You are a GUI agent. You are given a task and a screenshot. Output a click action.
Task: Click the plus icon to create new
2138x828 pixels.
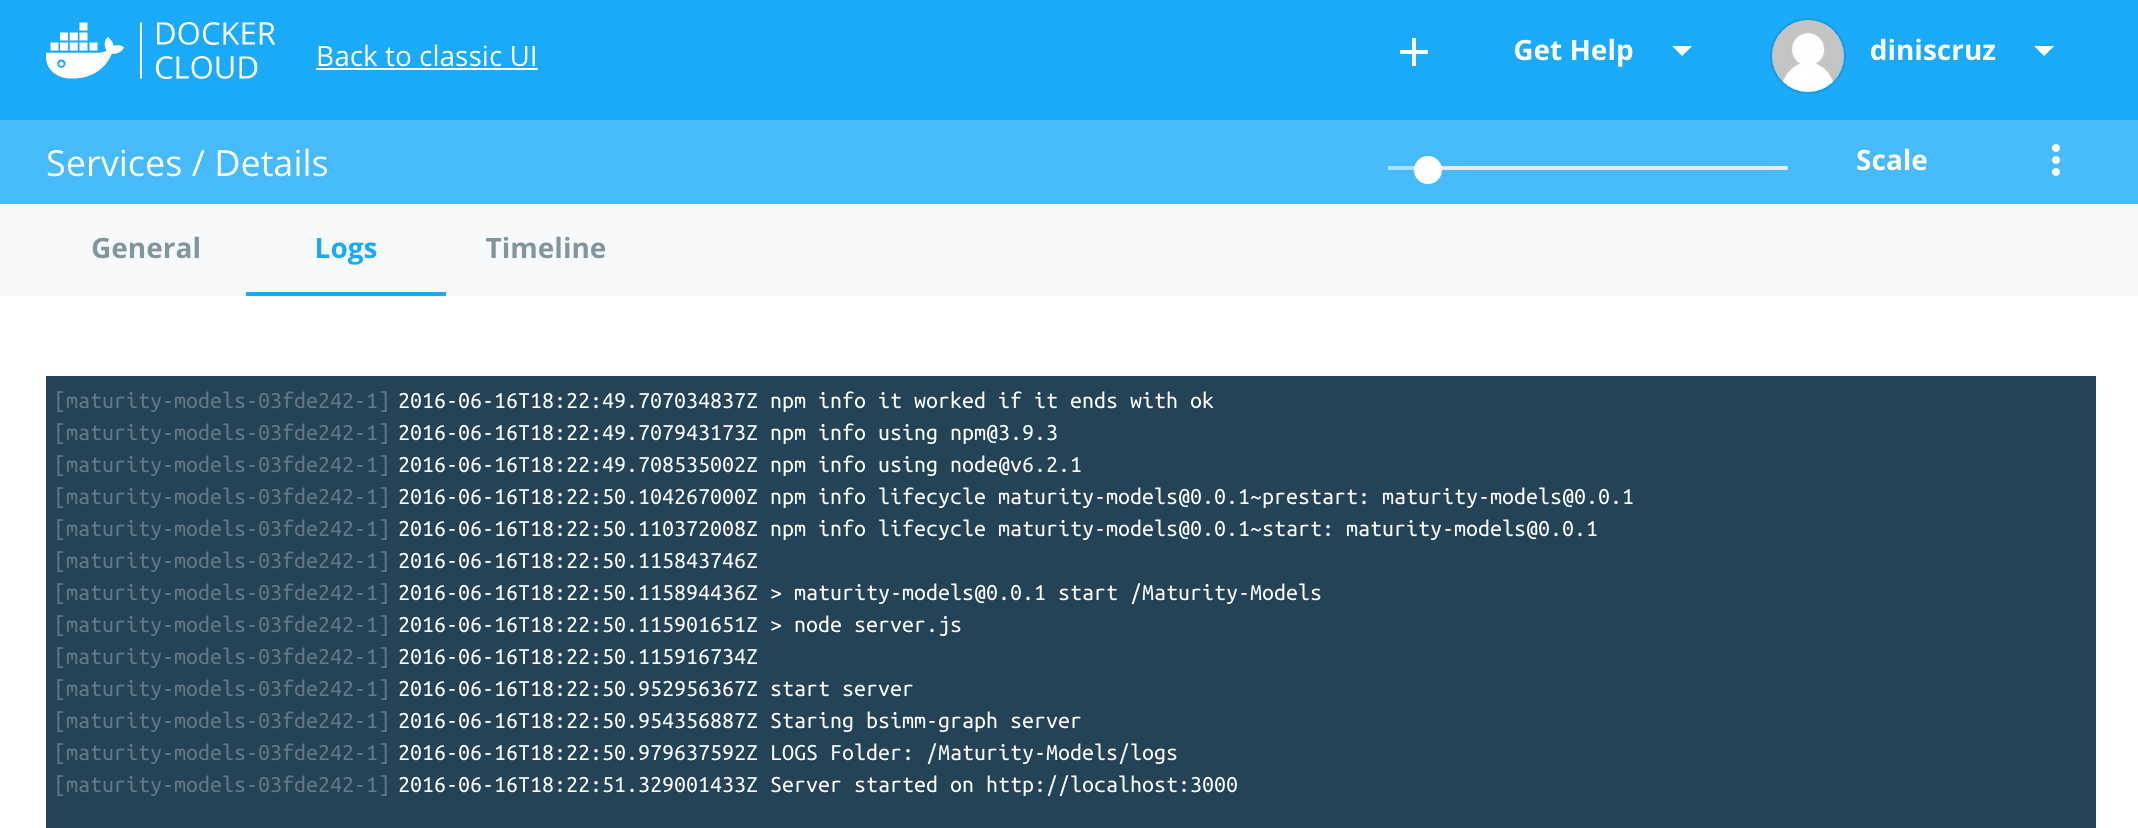pyautogui.click(x=1413, y=52)
